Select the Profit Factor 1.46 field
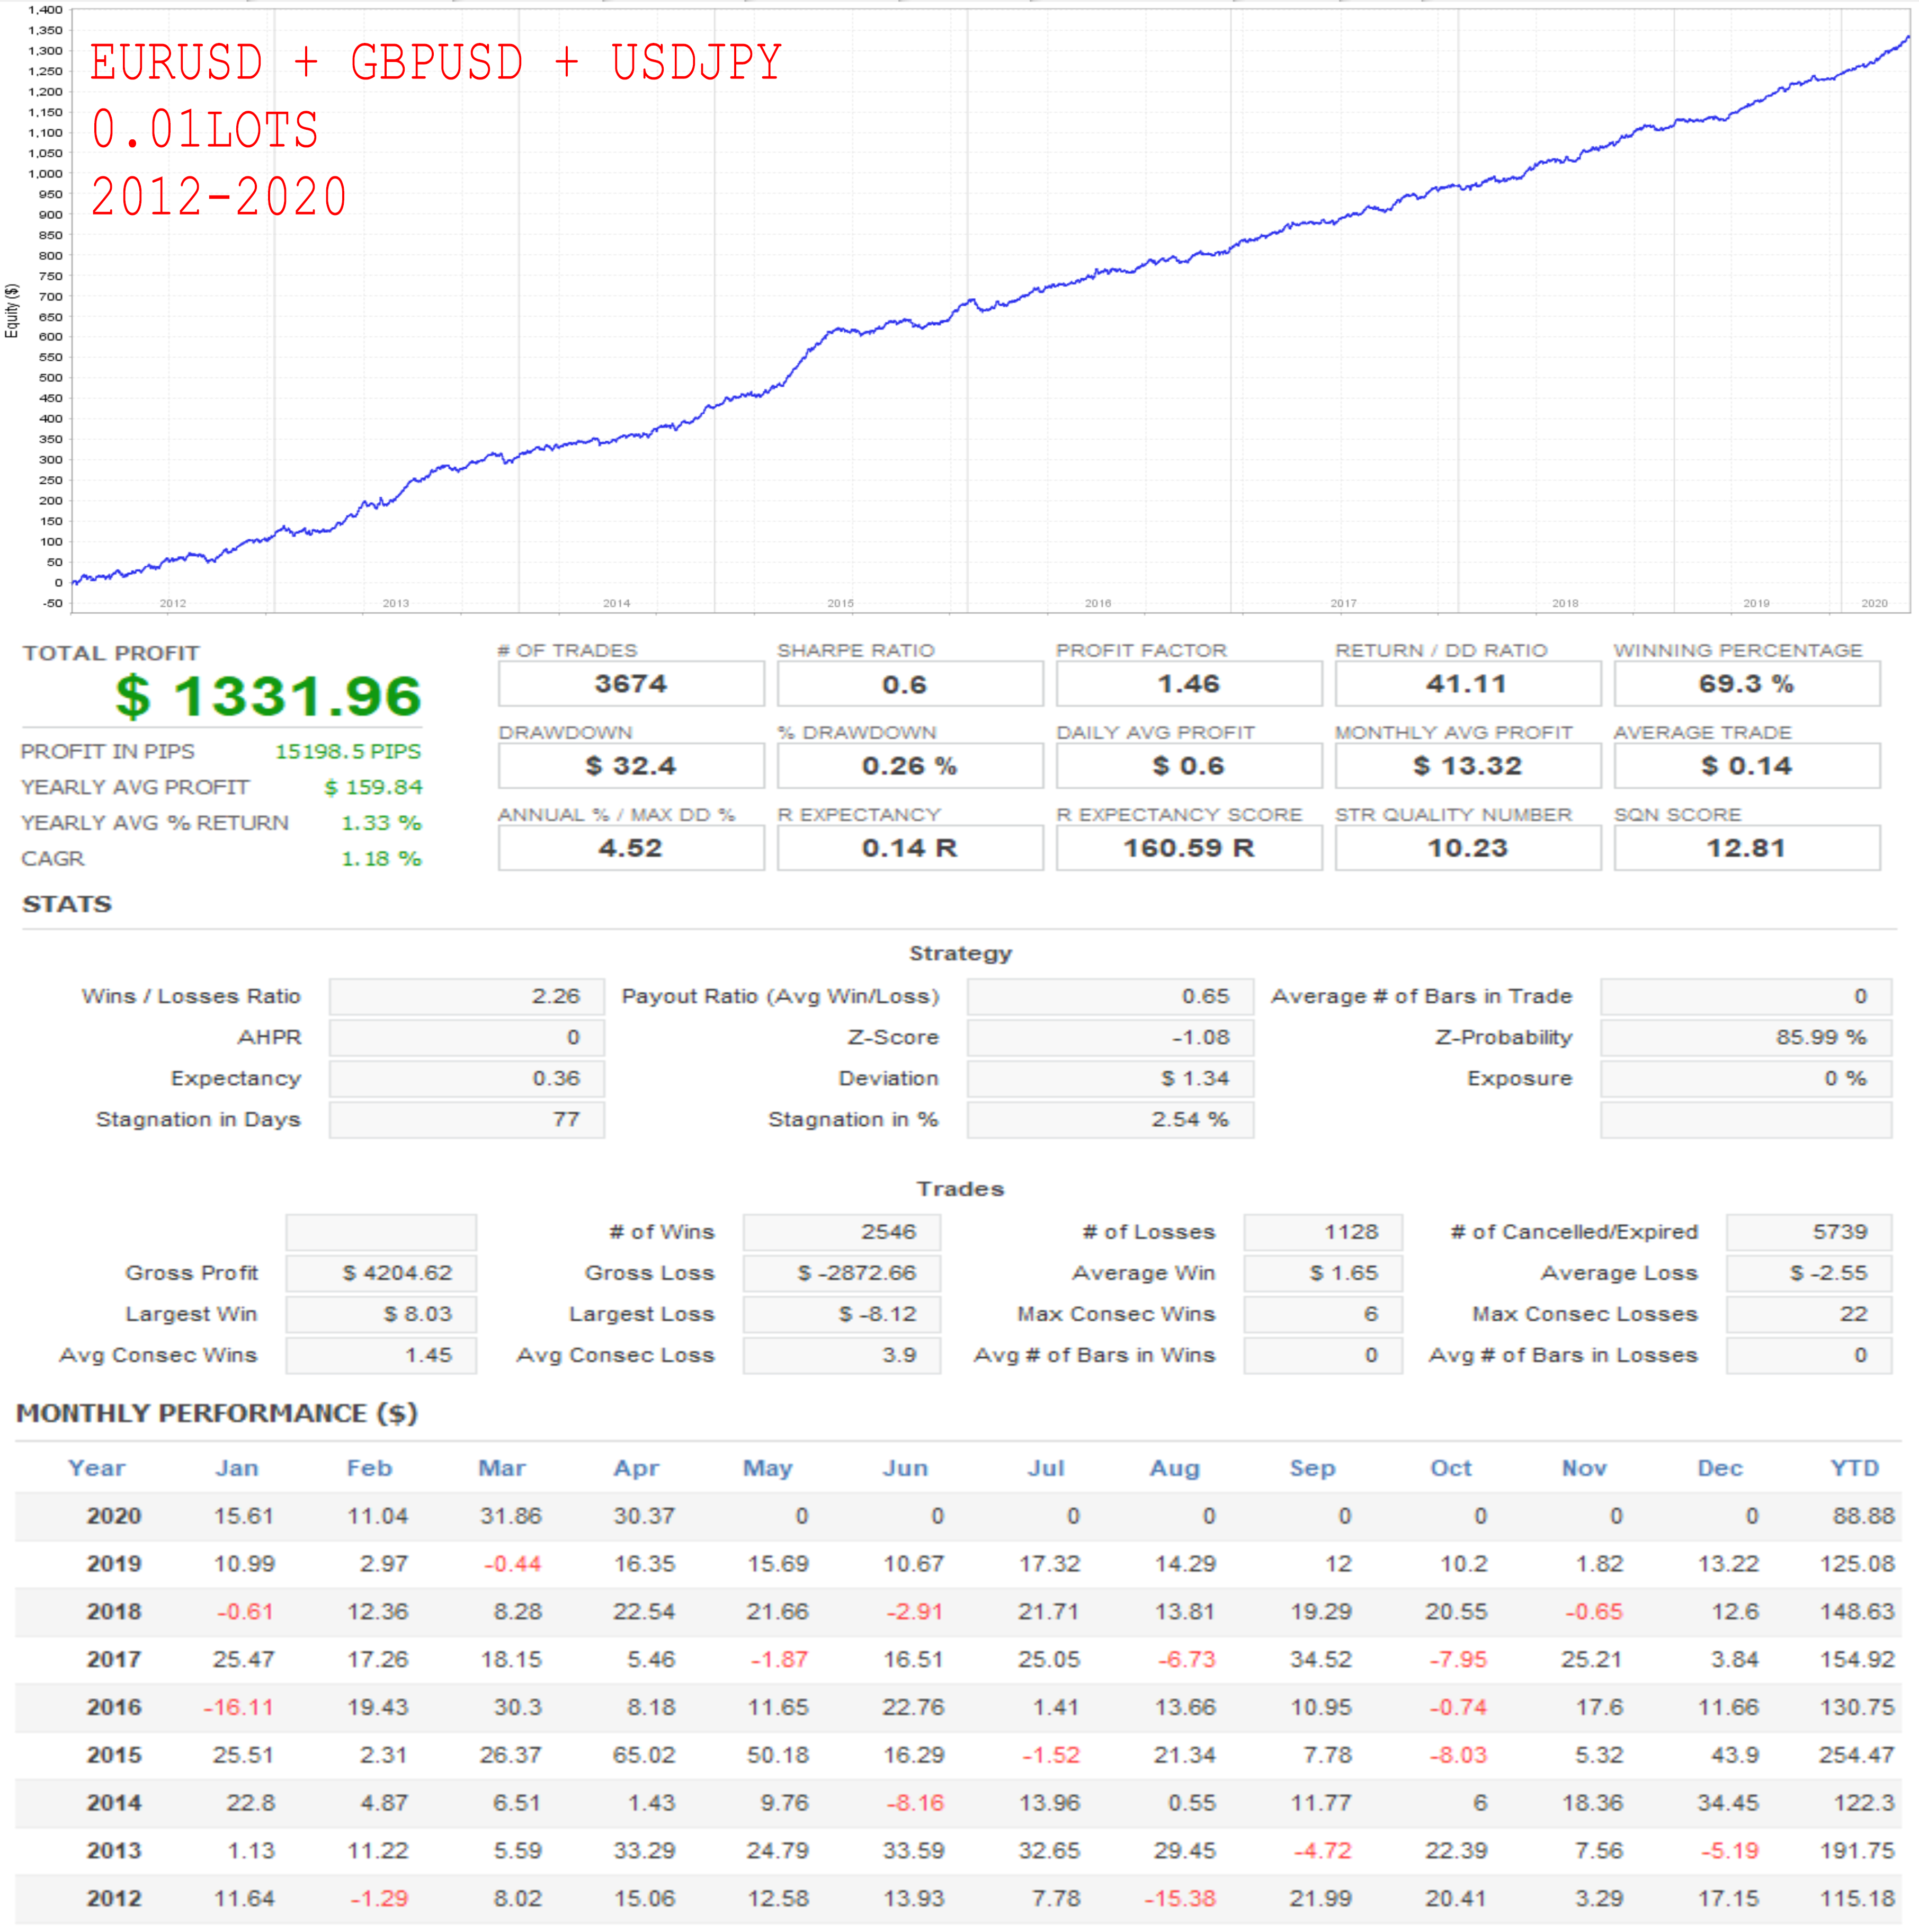 (1188, 684)
